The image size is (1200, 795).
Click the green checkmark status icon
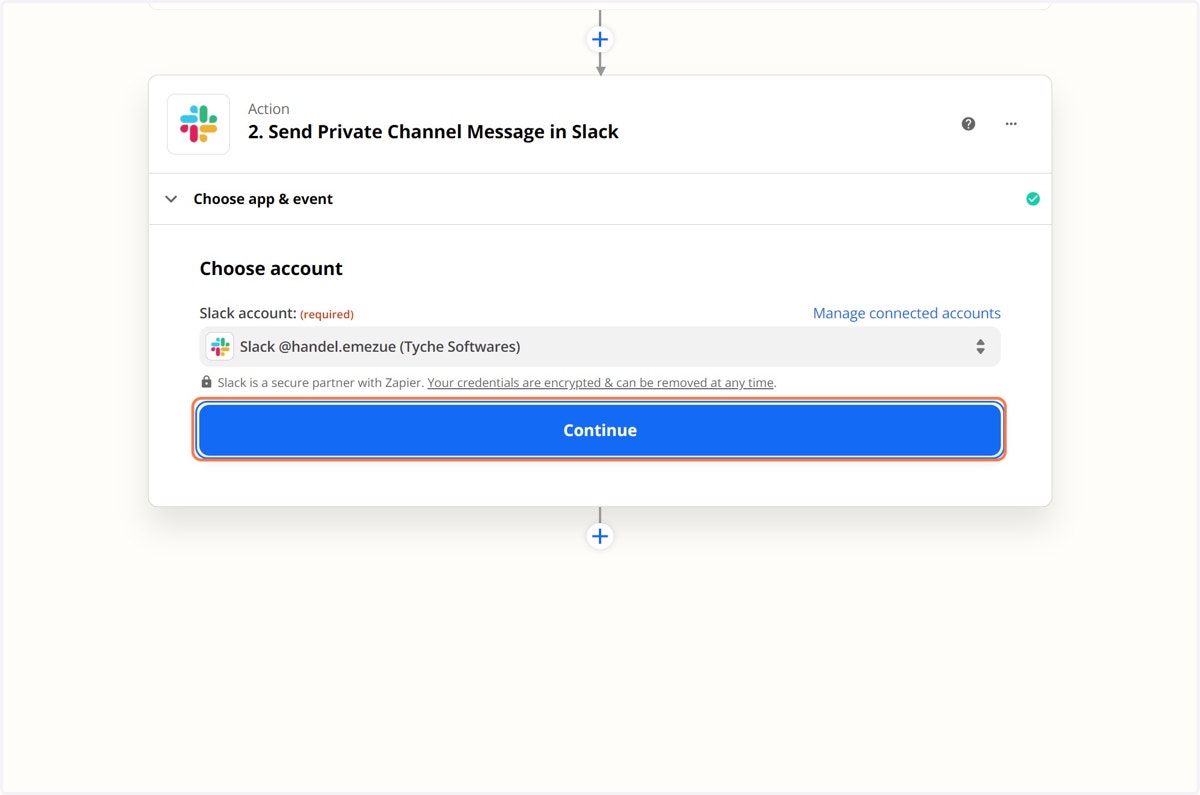pyautogui.click(x=1033, y=199)
